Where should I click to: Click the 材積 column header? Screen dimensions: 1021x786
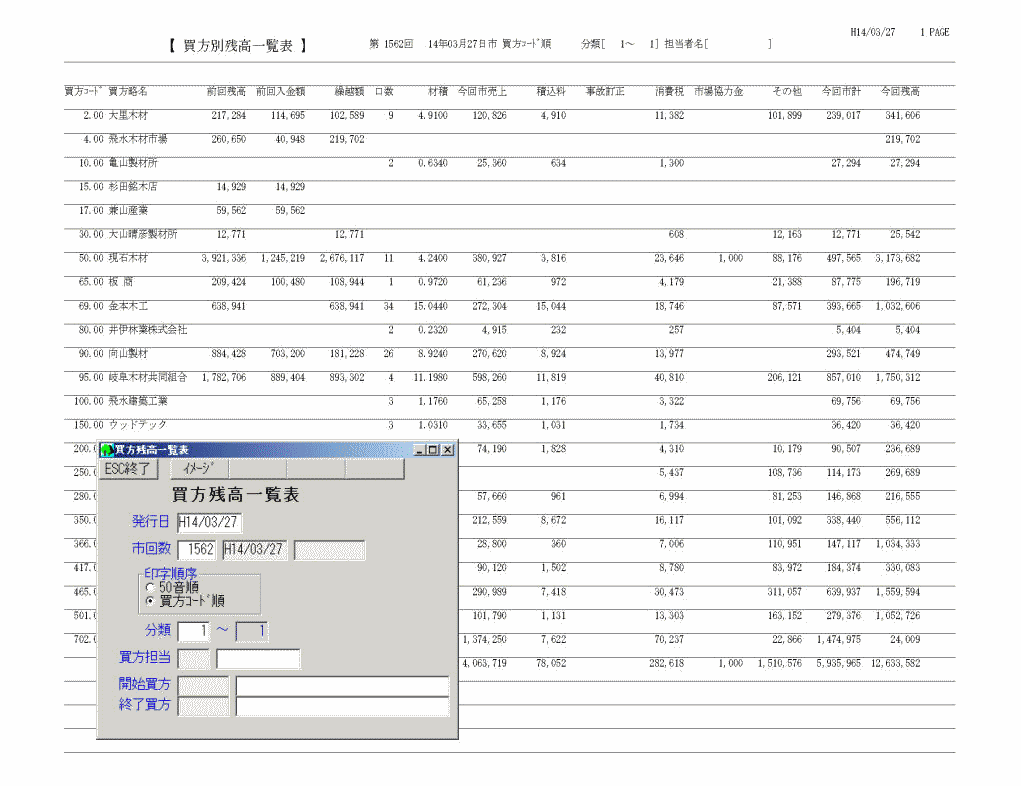click(x=438, y=92)
